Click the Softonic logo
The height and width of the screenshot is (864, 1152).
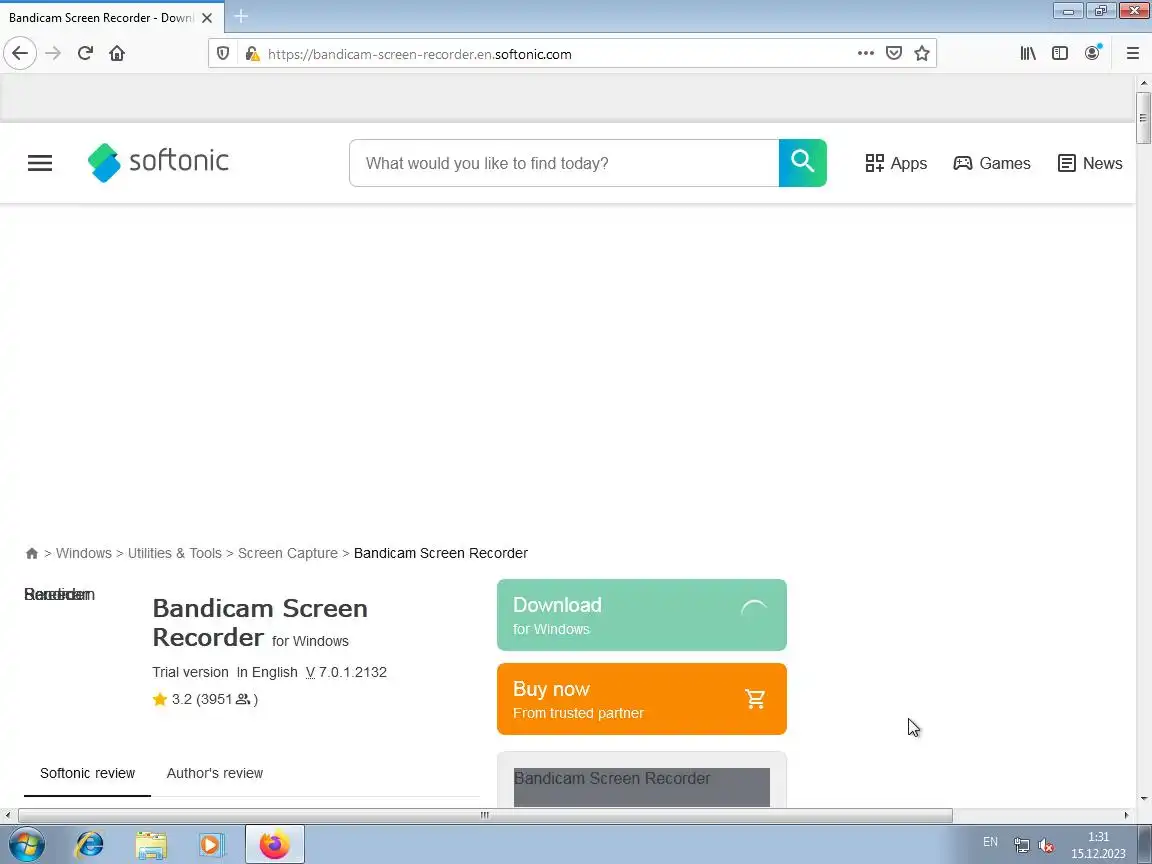pos(158,162)
